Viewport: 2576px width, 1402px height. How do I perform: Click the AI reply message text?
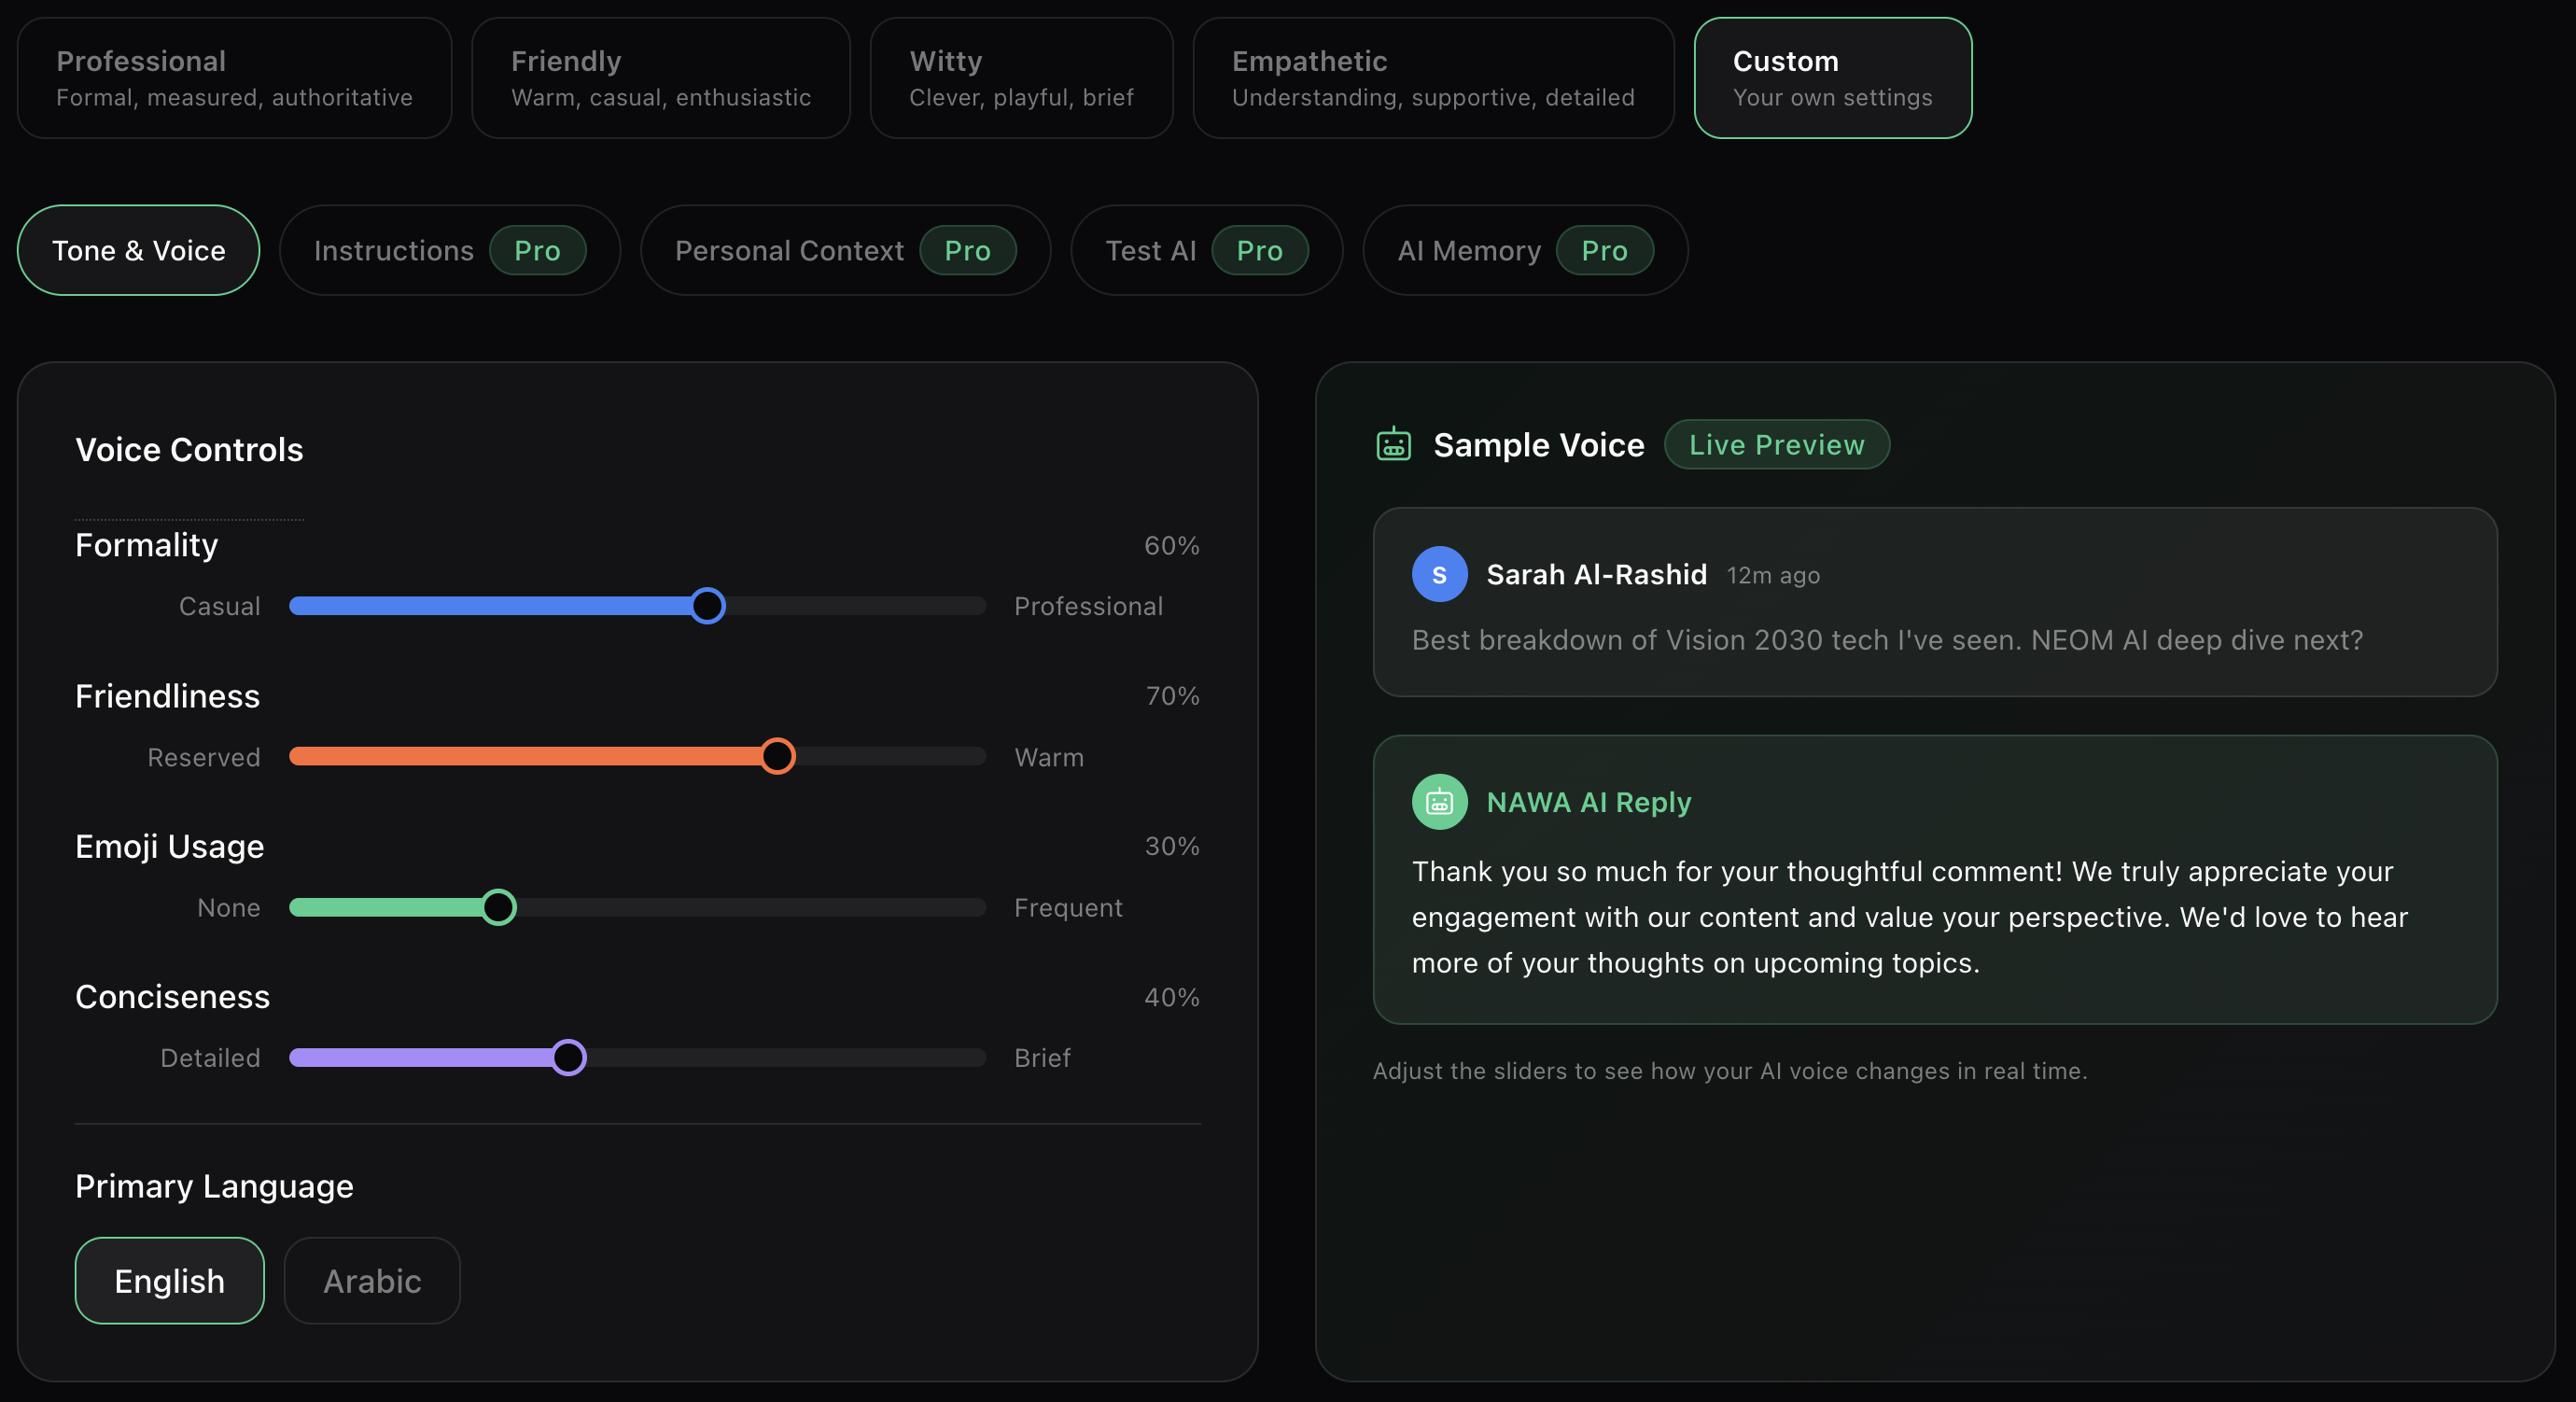click(x=1910, y=917)
